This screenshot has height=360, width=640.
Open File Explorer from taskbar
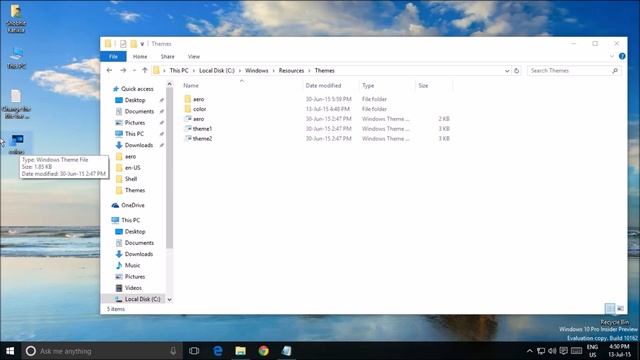click(240, 351)
